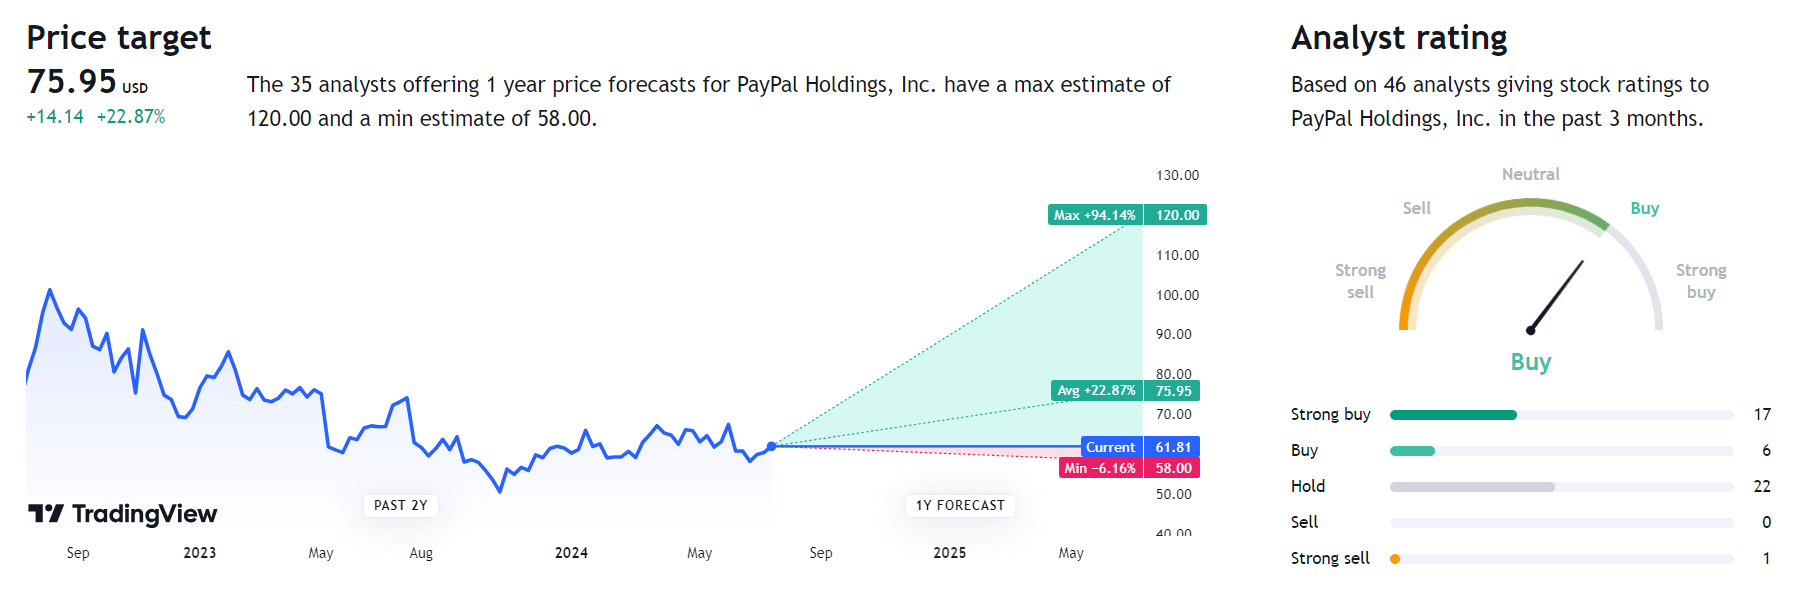Screen dimensions: 1802x610
Task: Click the Strong buy rating bar
Action: tap(1561, 415)
